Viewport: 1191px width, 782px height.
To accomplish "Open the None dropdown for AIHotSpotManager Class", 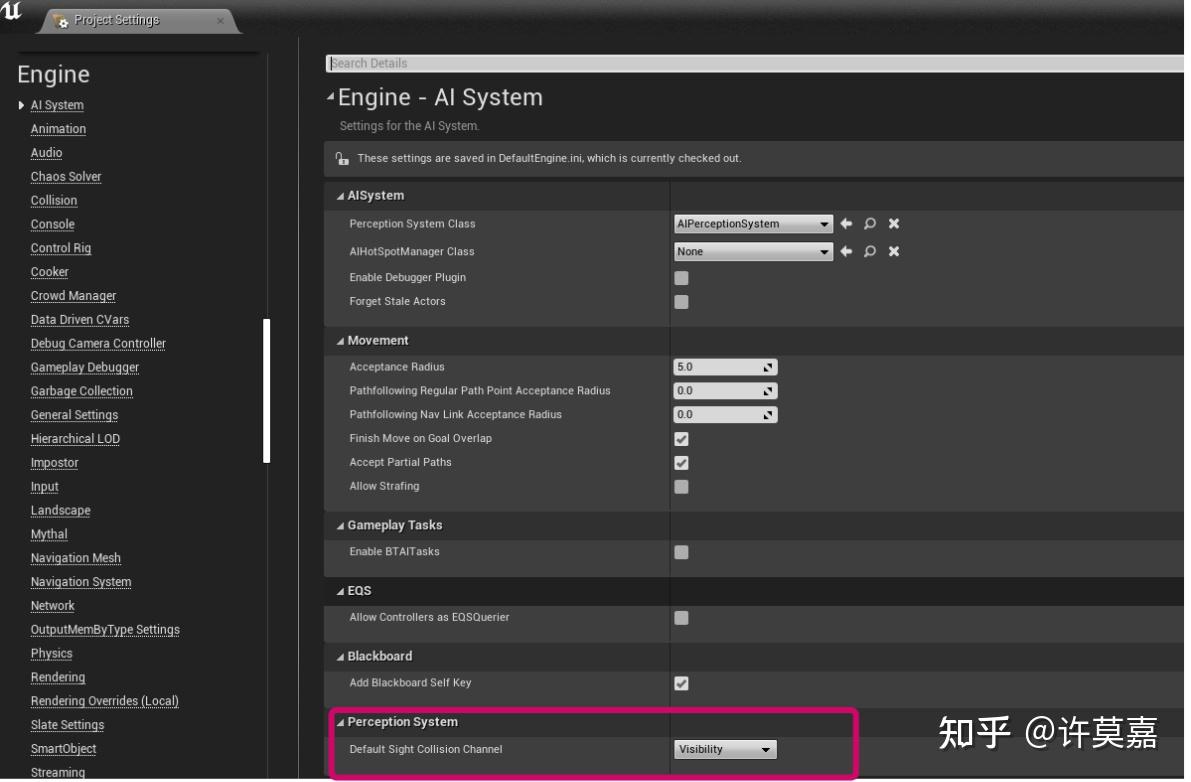I will (752, 251).
